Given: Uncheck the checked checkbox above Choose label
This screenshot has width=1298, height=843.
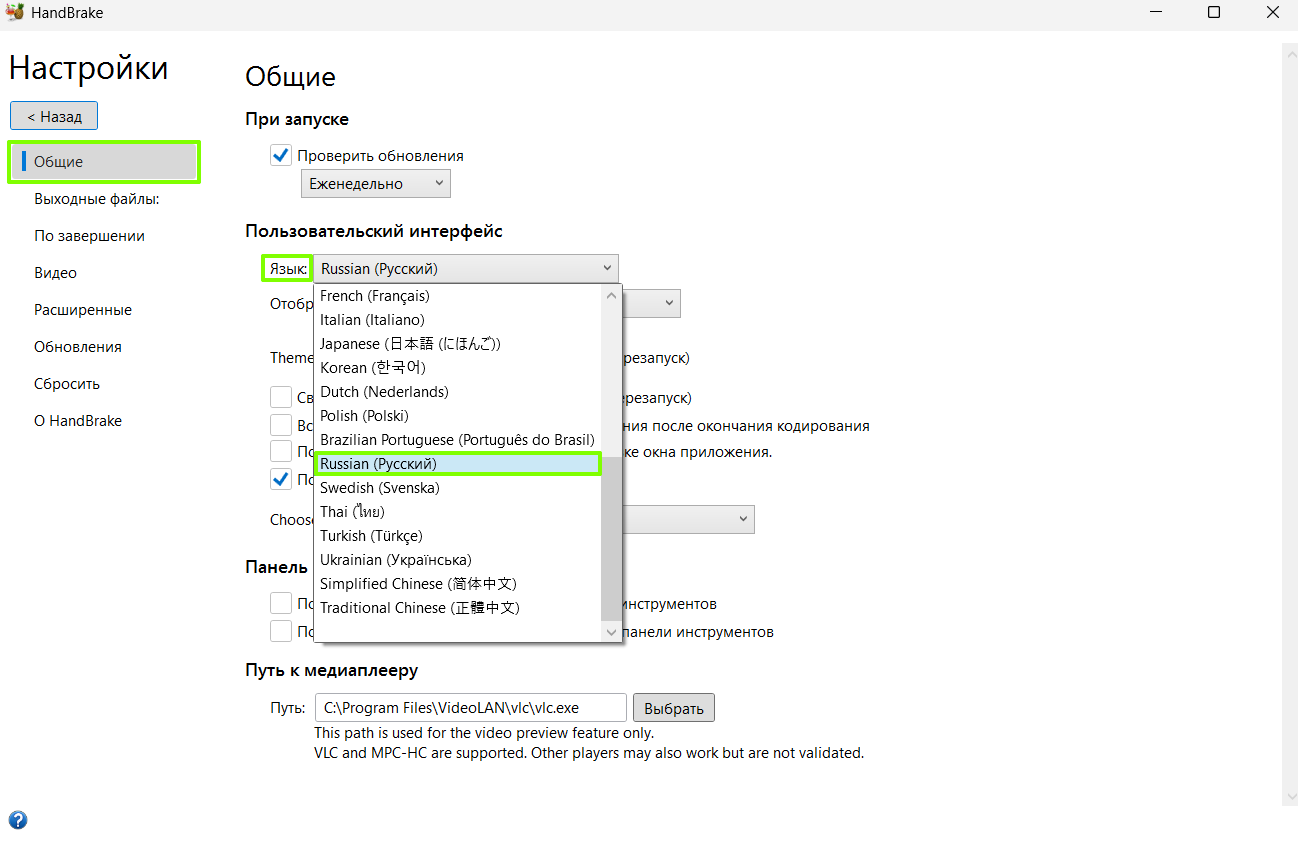Looking at the screenshot, I should tap(281, 479).
